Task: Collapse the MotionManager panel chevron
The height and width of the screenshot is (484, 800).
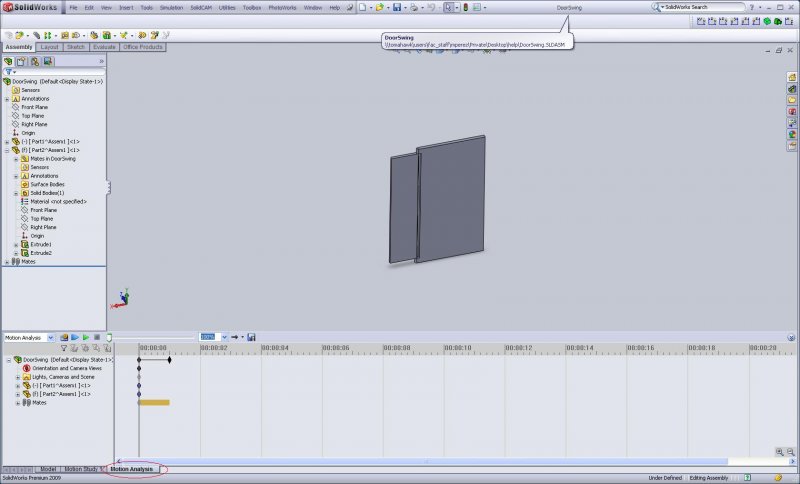Action: pyautogui.click(x=791, y=338)
